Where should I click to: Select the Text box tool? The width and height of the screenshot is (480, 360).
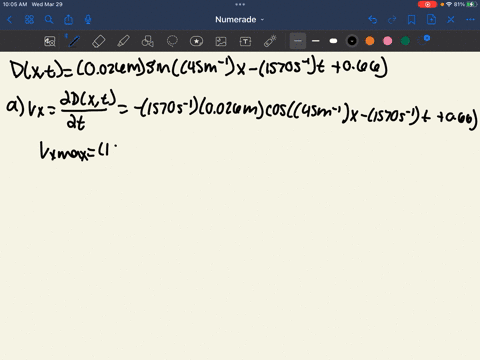[x=245, y=41]
